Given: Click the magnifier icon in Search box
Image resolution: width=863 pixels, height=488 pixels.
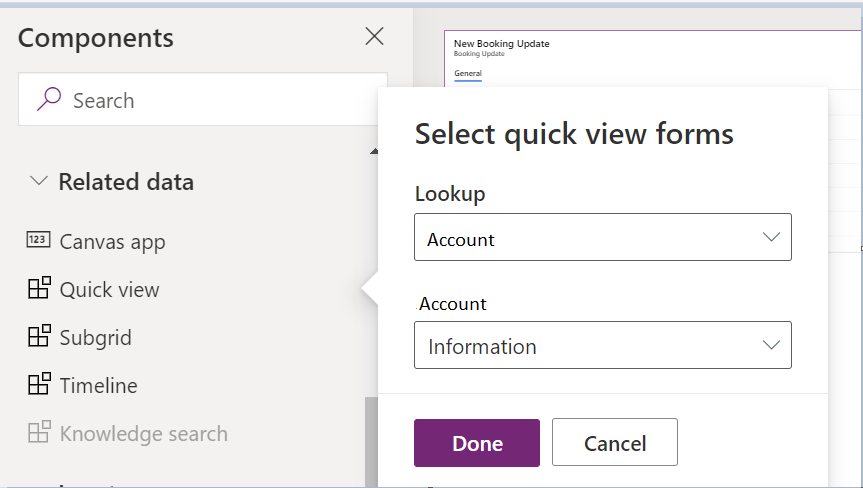Looking at the screenshot, I should pos(48,99).
